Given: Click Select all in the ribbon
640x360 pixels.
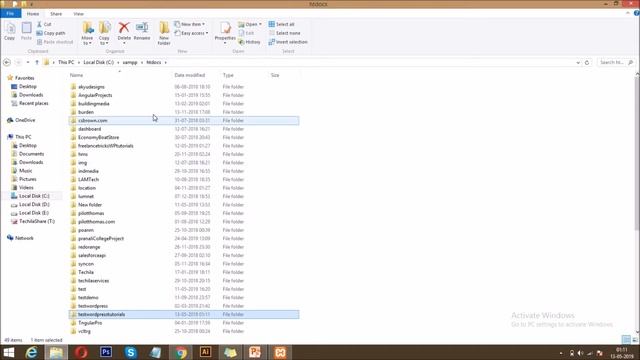Looking at the screenshot, I should (x=282, y=24).
